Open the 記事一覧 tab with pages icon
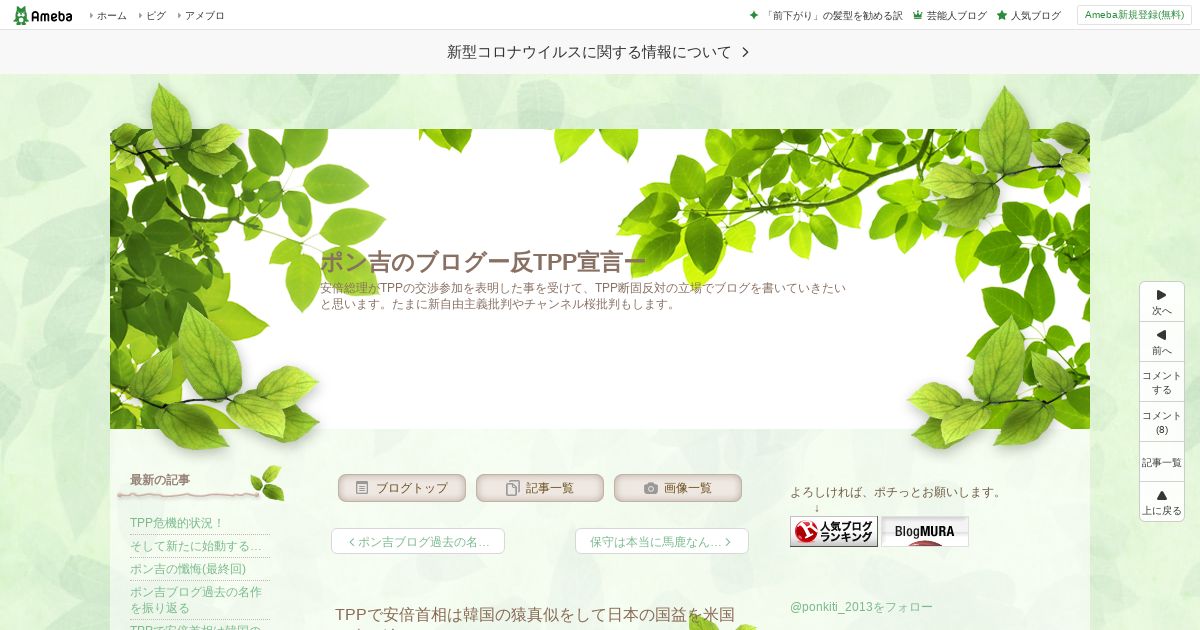 click(540, 488)
